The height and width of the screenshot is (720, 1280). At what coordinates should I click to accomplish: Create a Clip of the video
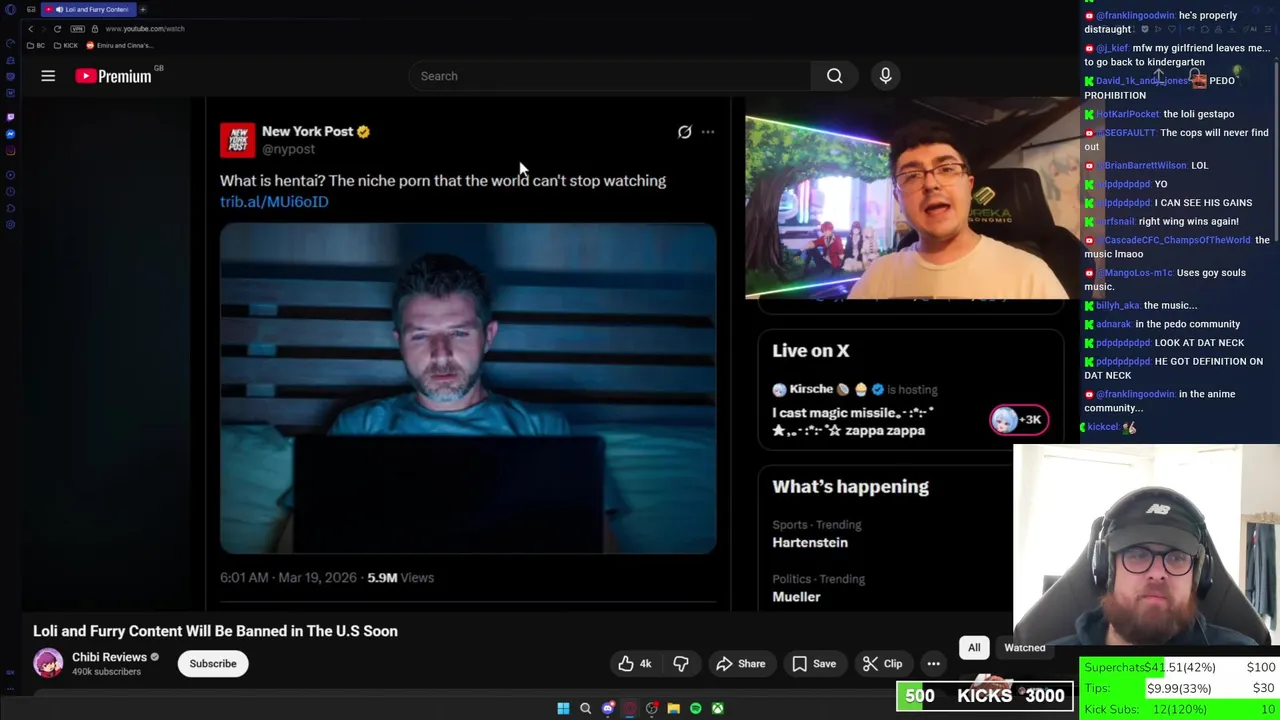pyautogui.click(x=883, y=664)
